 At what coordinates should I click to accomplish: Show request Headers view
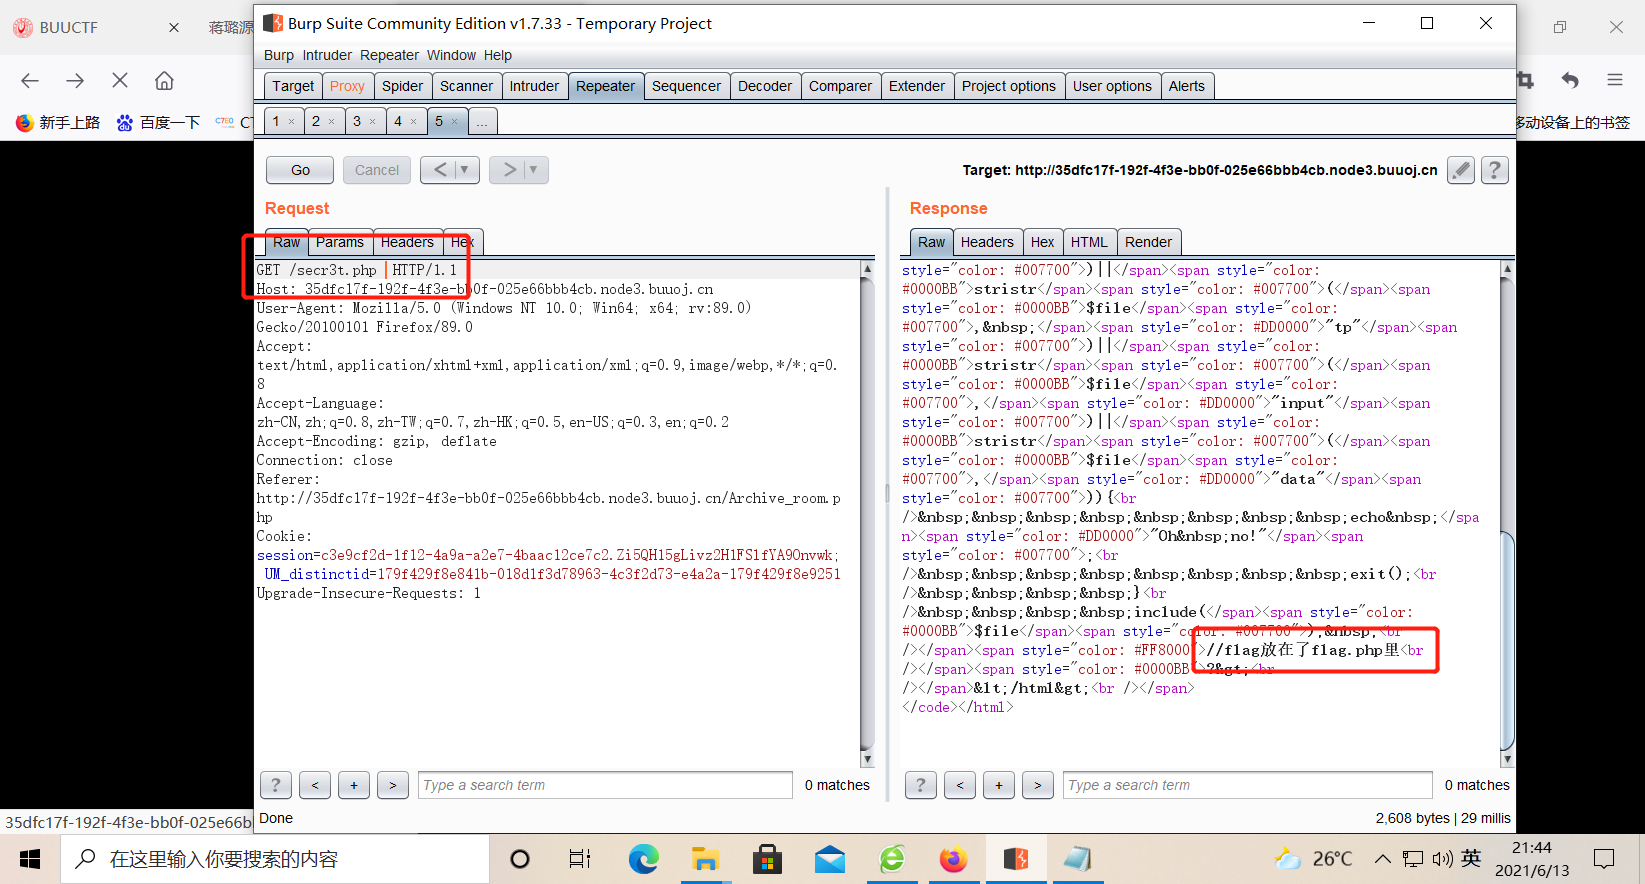click(407, 242)
